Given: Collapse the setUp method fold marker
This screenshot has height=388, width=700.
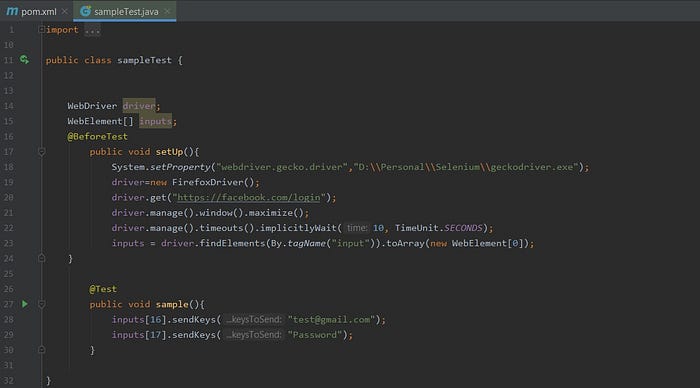Looking at the screenshot, I should pyautogui.click(x=42, y=152).
